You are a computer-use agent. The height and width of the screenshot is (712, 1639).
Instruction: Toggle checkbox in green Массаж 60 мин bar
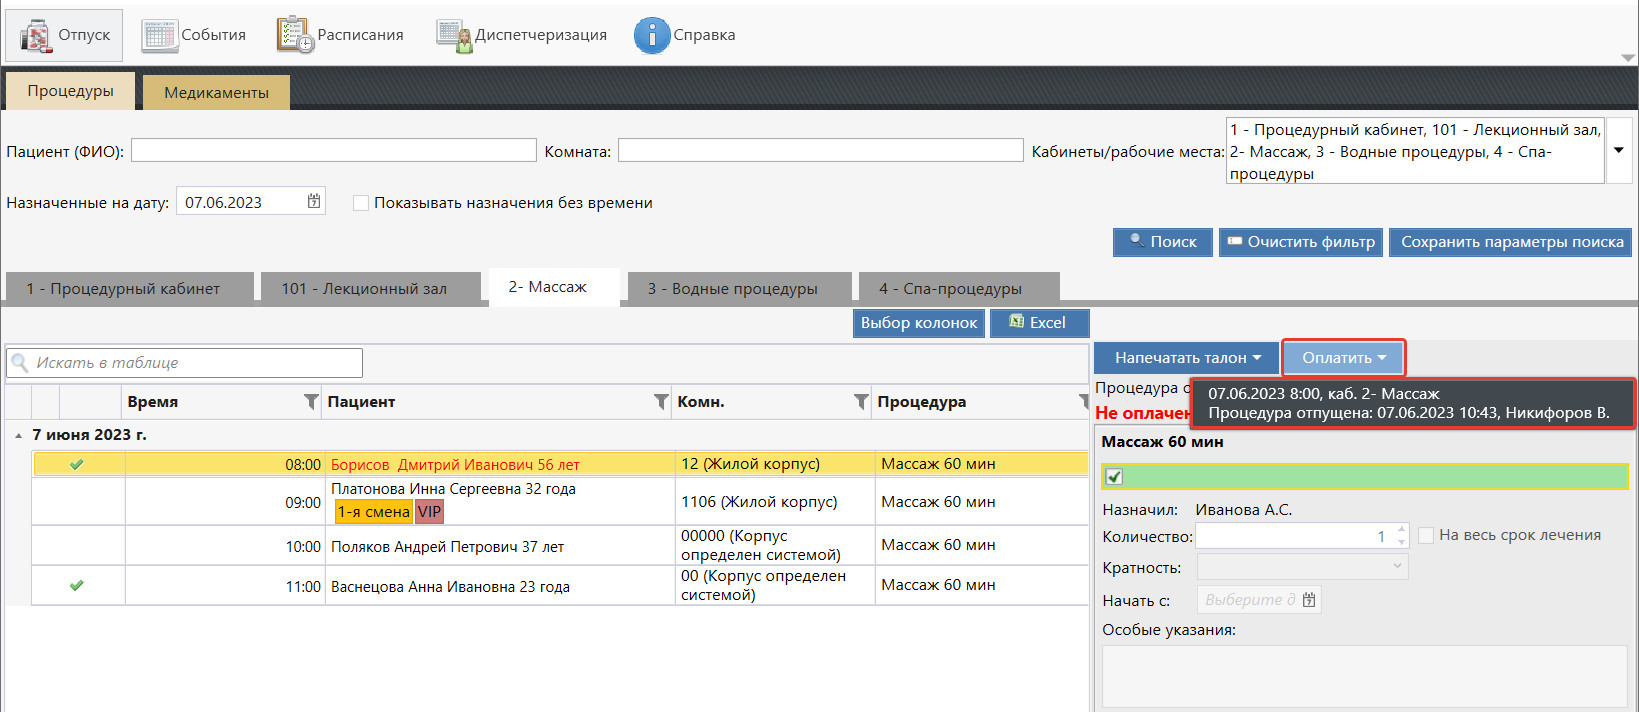pyautogui.click(x=1114, y=477)
